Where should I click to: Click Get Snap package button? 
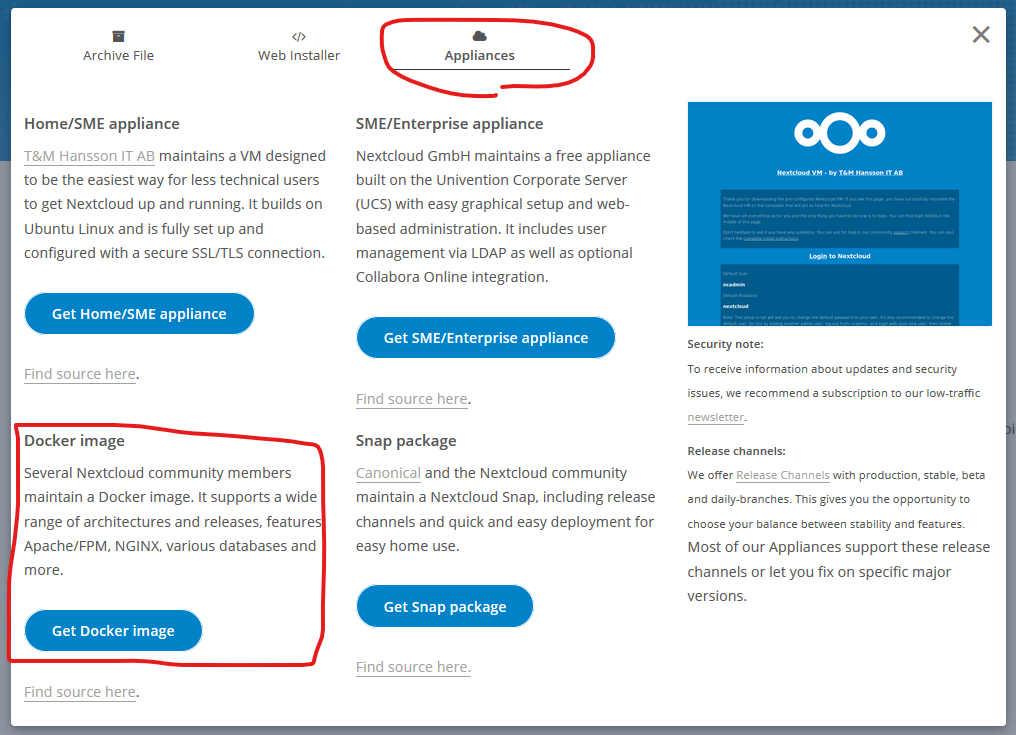(444, 607)
